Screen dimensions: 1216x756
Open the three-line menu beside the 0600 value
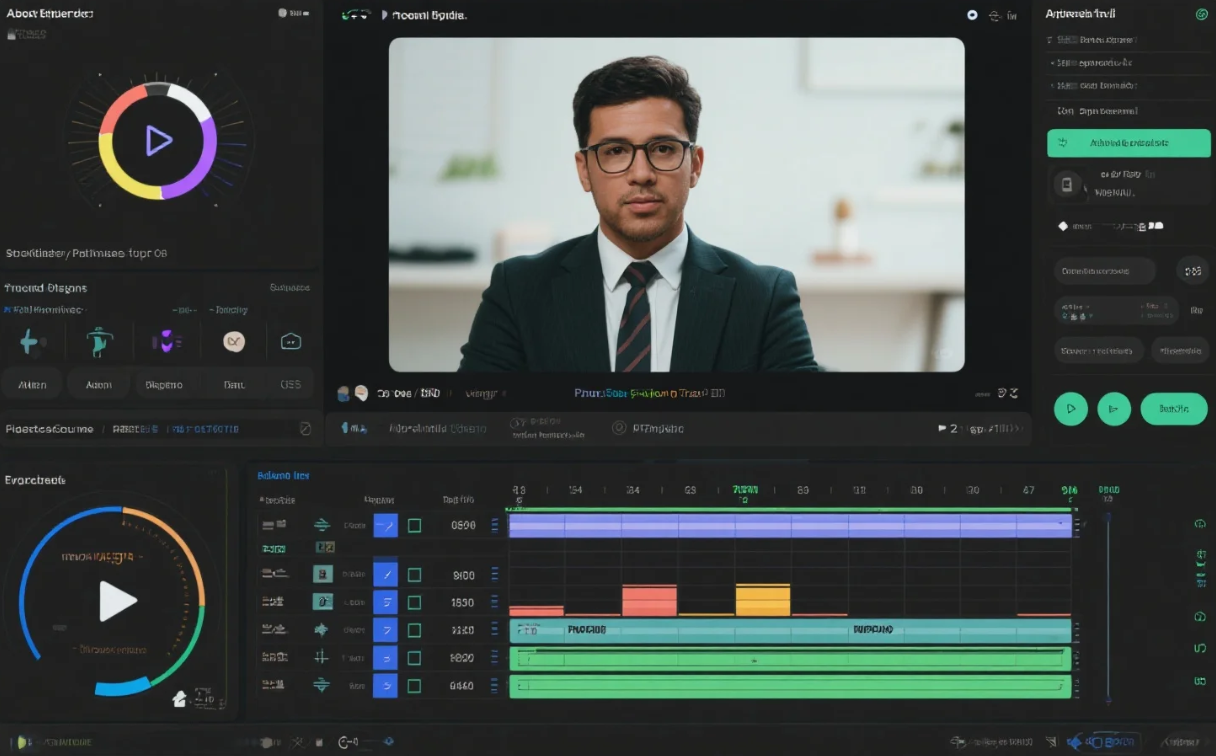click(x=494, y=525)
